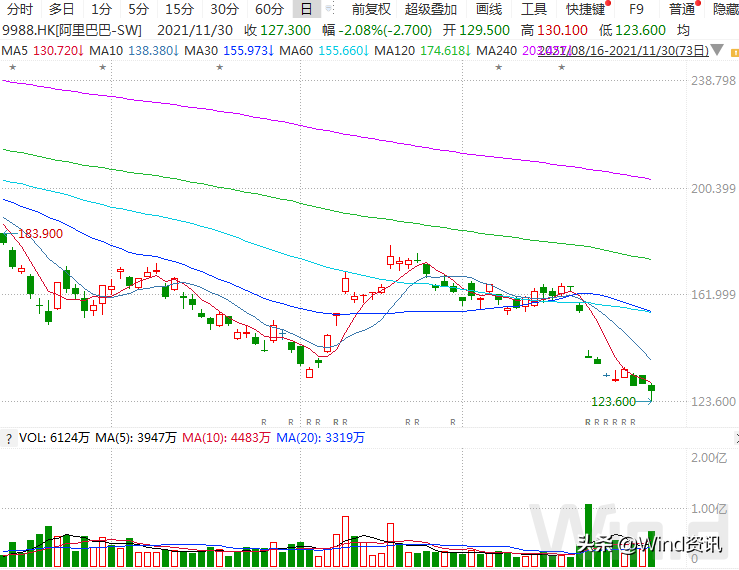Open the 快捷键 shortcuts menu

pyautogui.click(x=585, y=9)
